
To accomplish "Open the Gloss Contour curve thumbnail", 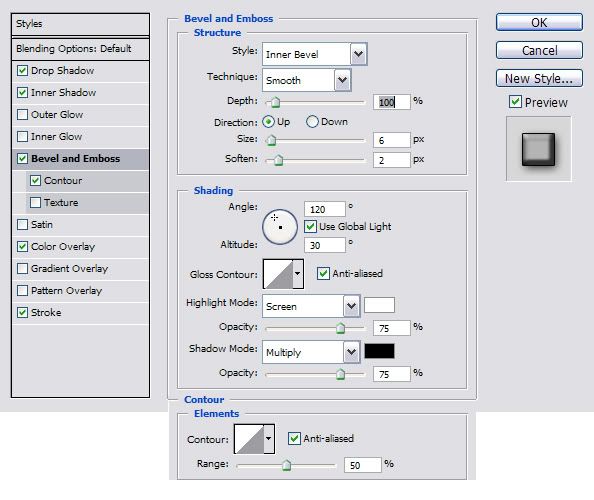I will (278, 274).
